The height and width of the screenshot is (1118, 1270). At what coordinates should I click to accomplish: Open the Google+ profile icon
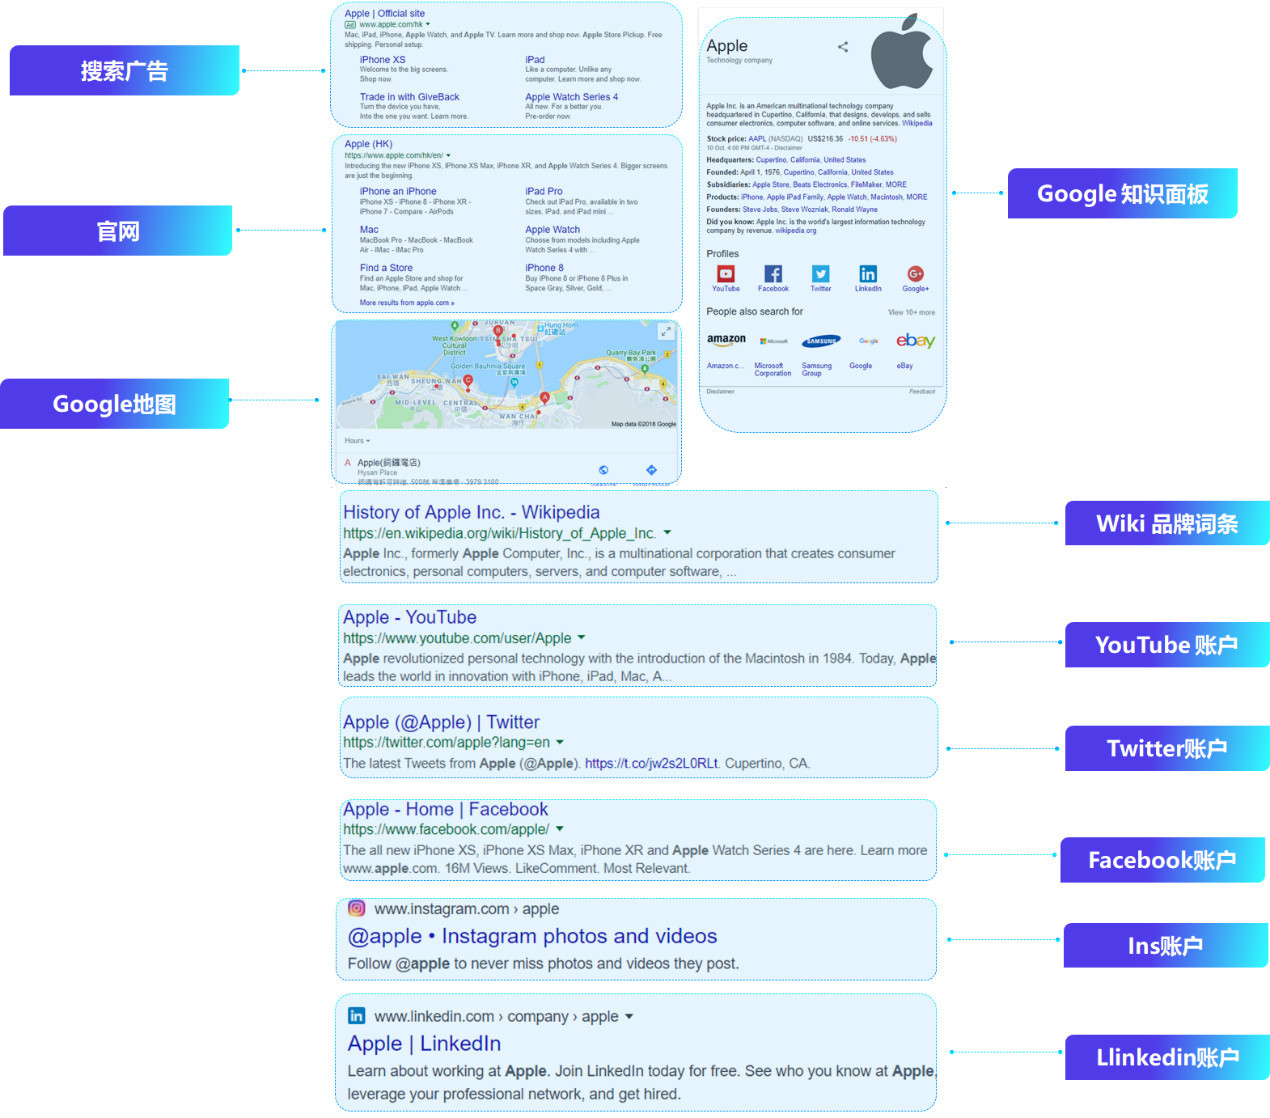915,274
